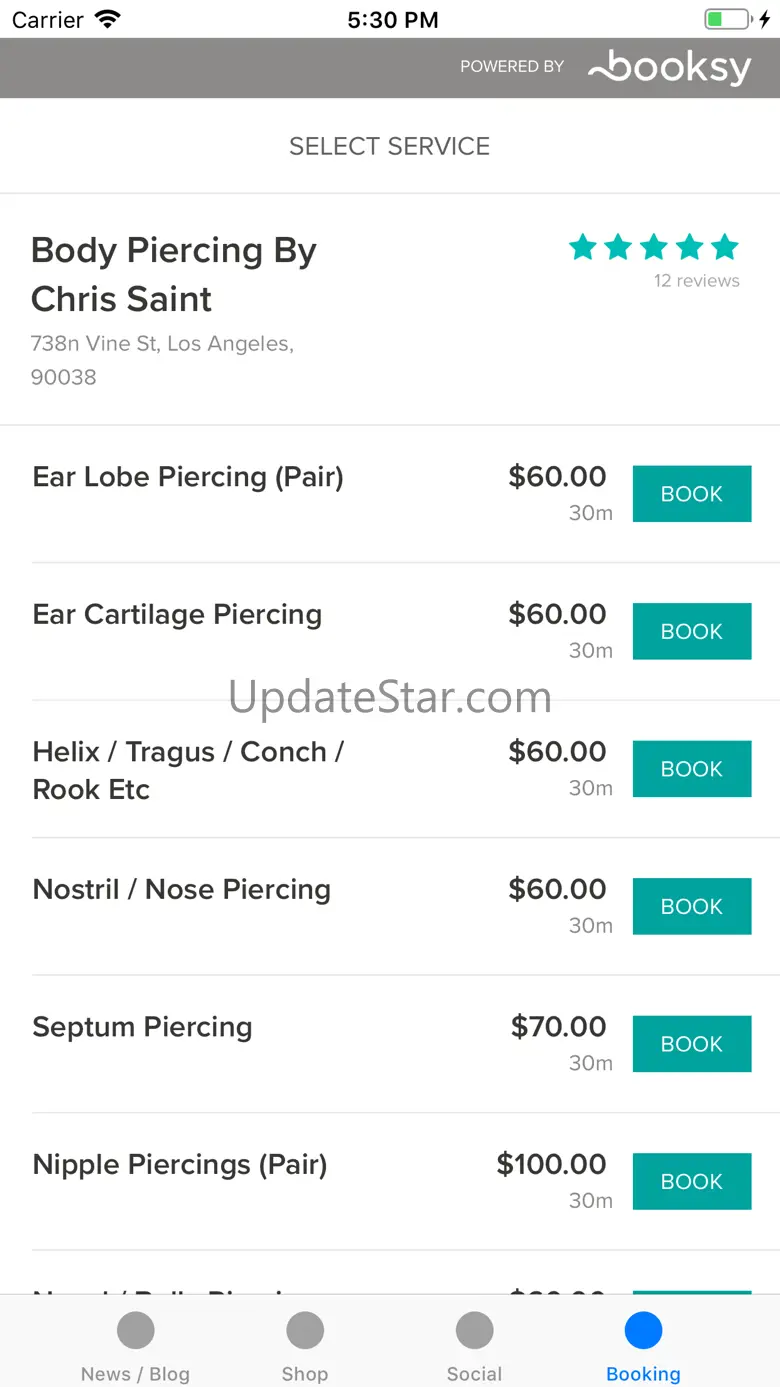Select the Septum Piercing service name

click(142, 1027)
